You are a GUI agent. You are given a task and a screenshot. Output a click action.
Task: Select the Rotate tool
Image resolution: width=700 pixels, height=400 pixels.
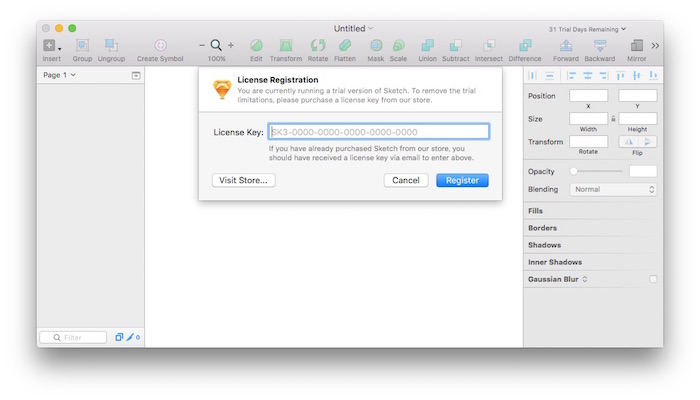318,45
